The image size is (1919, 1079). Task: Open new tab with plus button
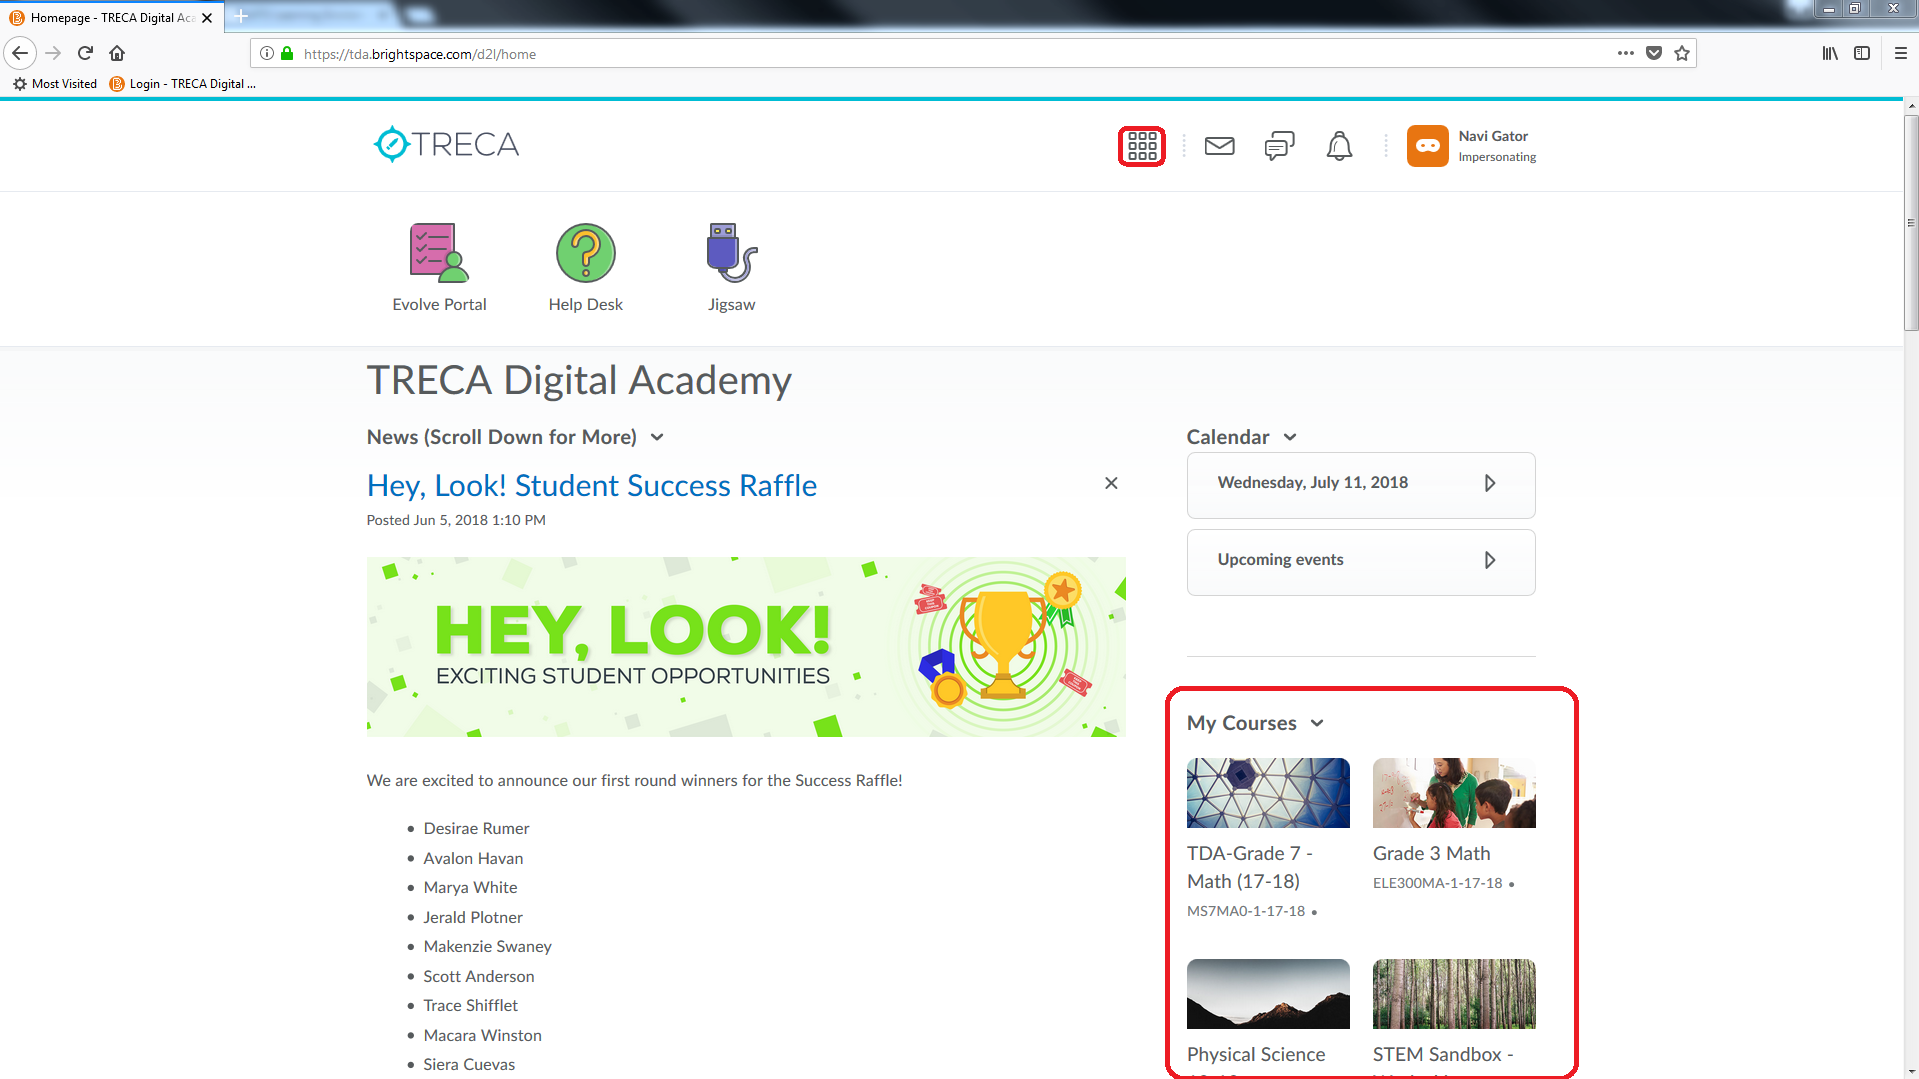(240, 16)
